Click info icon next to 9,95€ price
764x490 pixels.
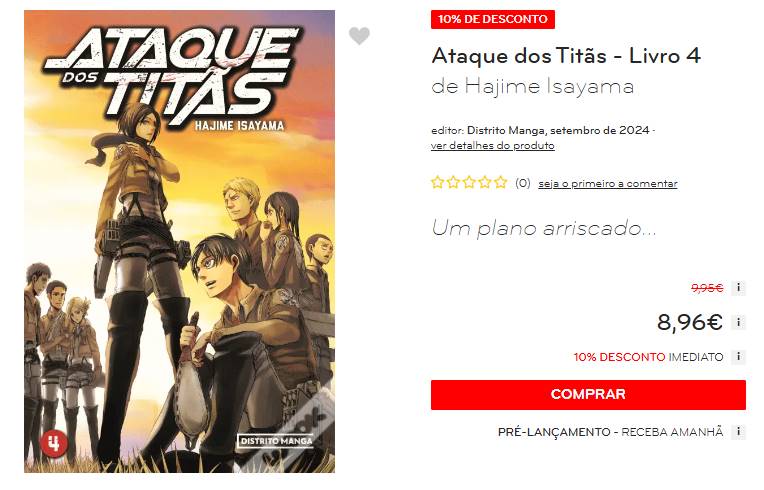click(738, 288)
